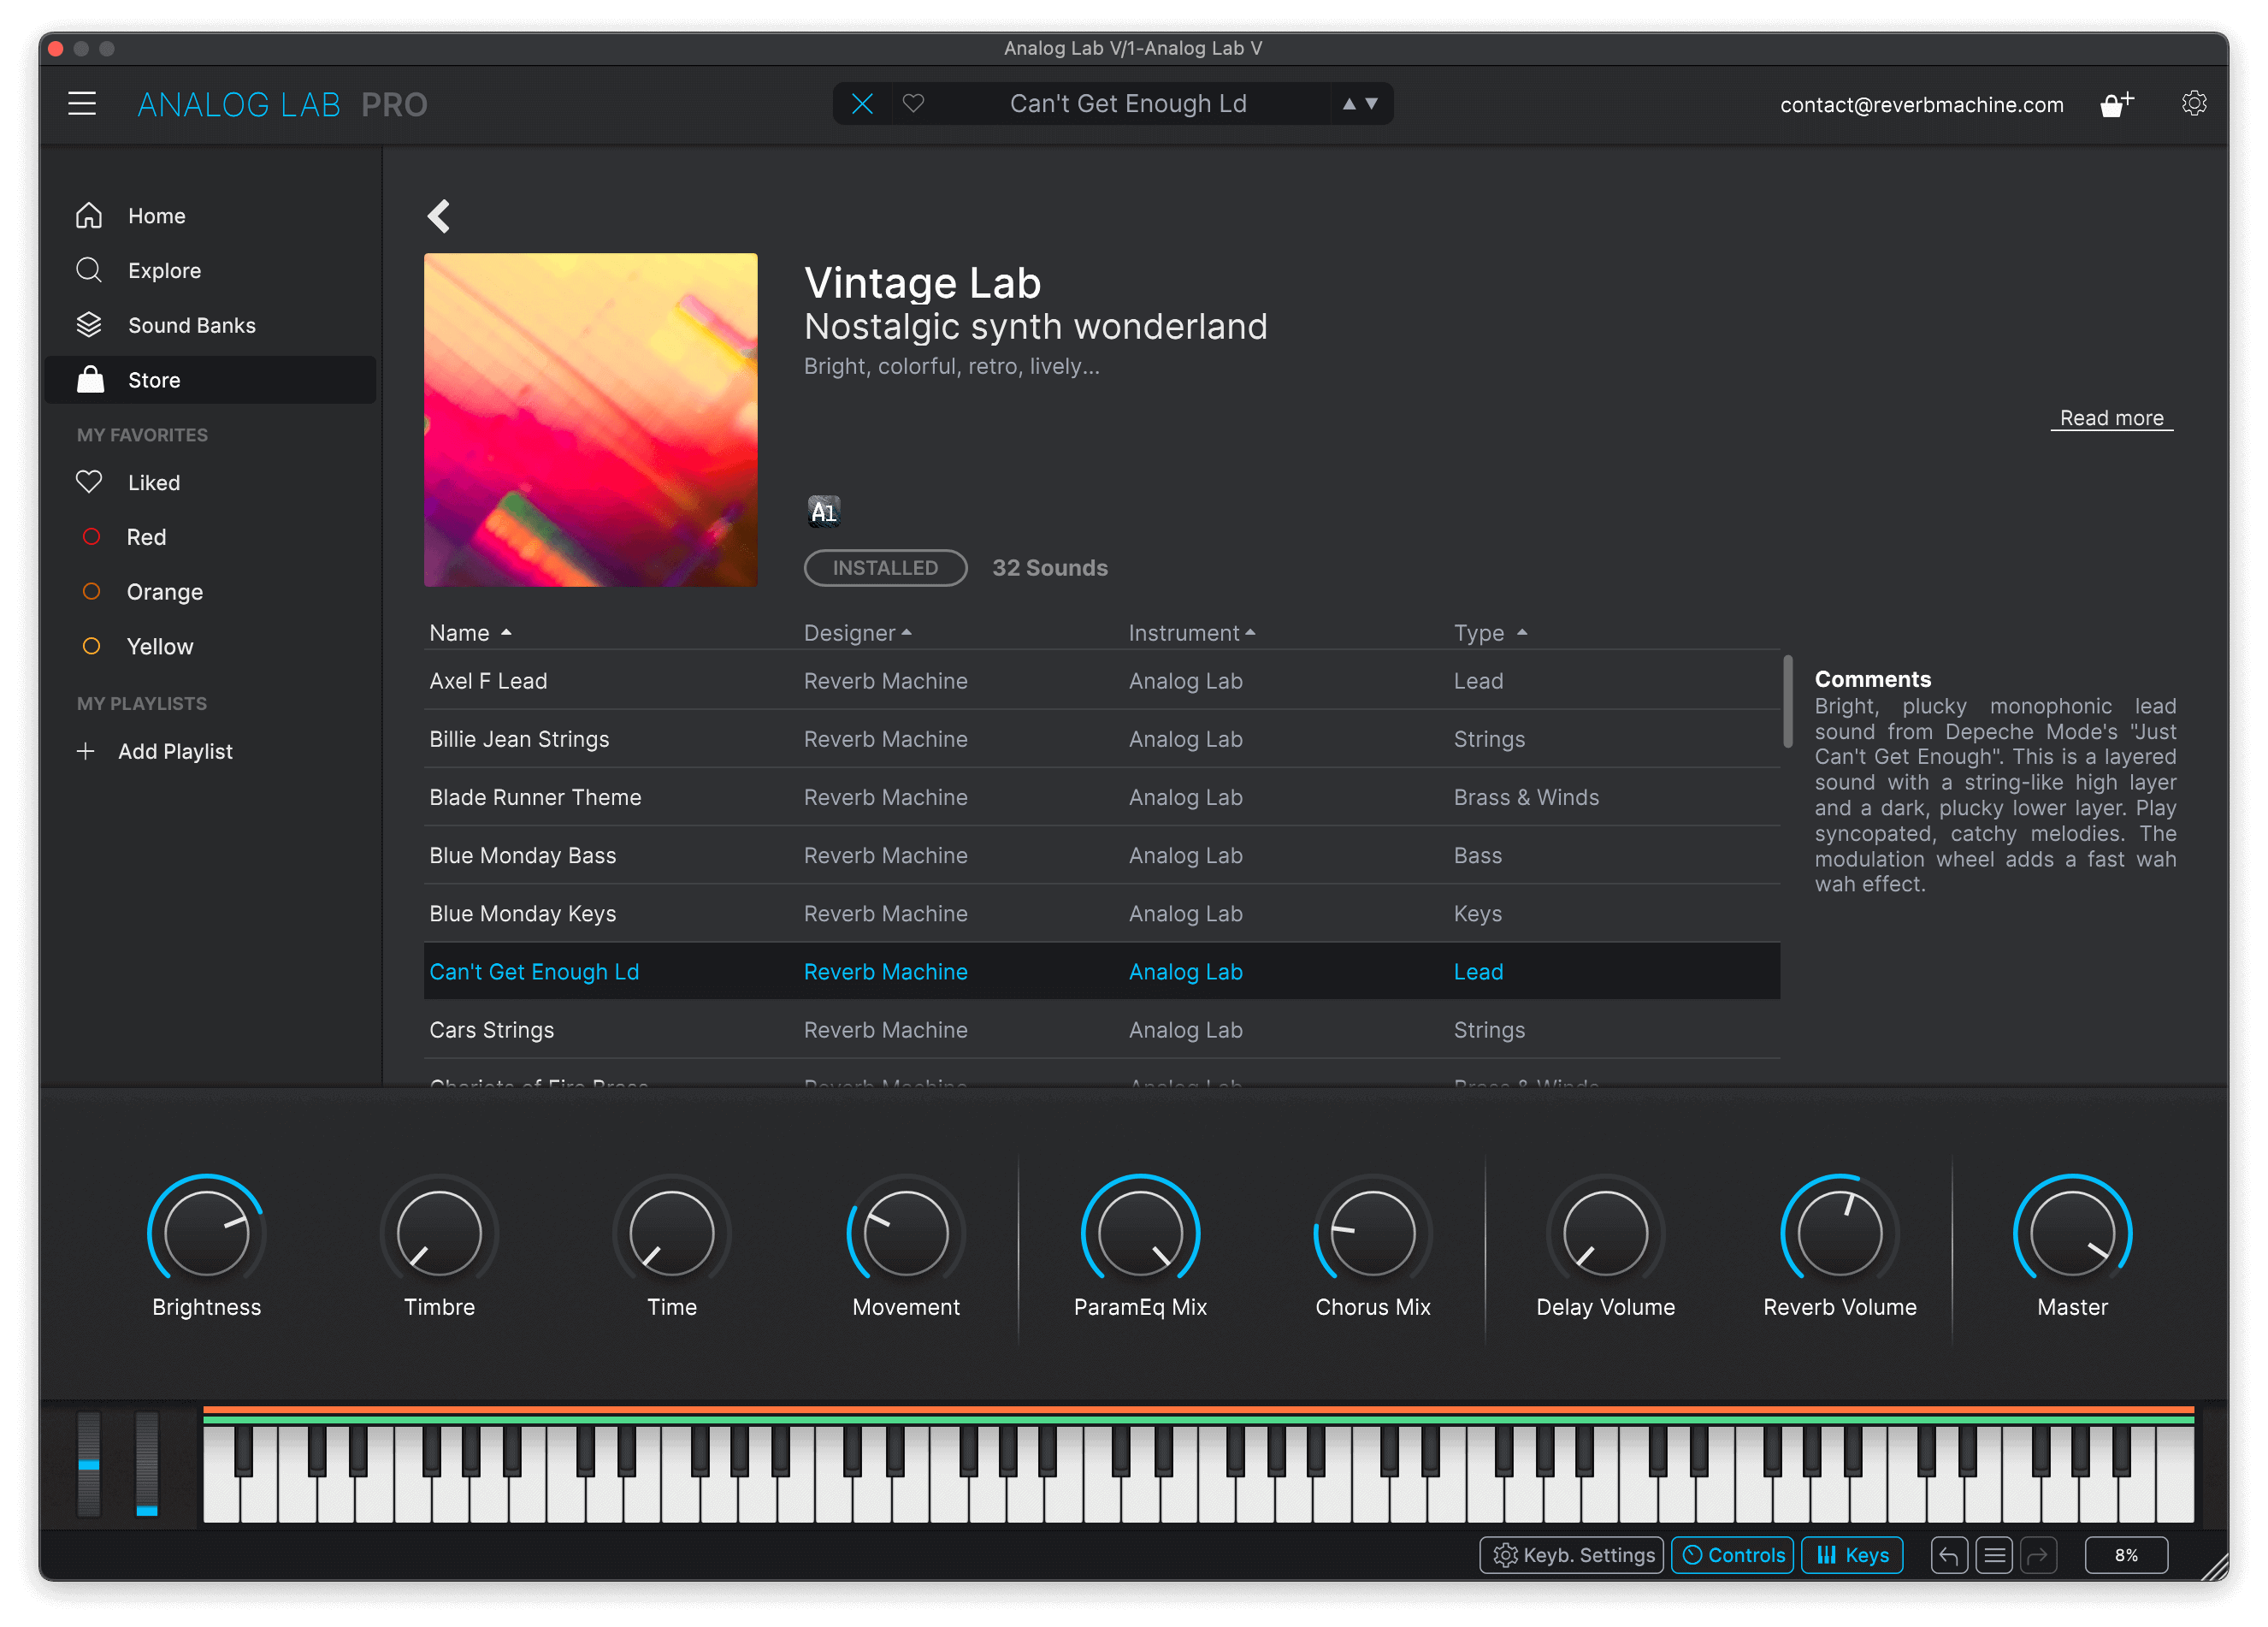Sort the list by Instrument column
Screen dimensions: 2268x1627
(x=1191, y=633)
